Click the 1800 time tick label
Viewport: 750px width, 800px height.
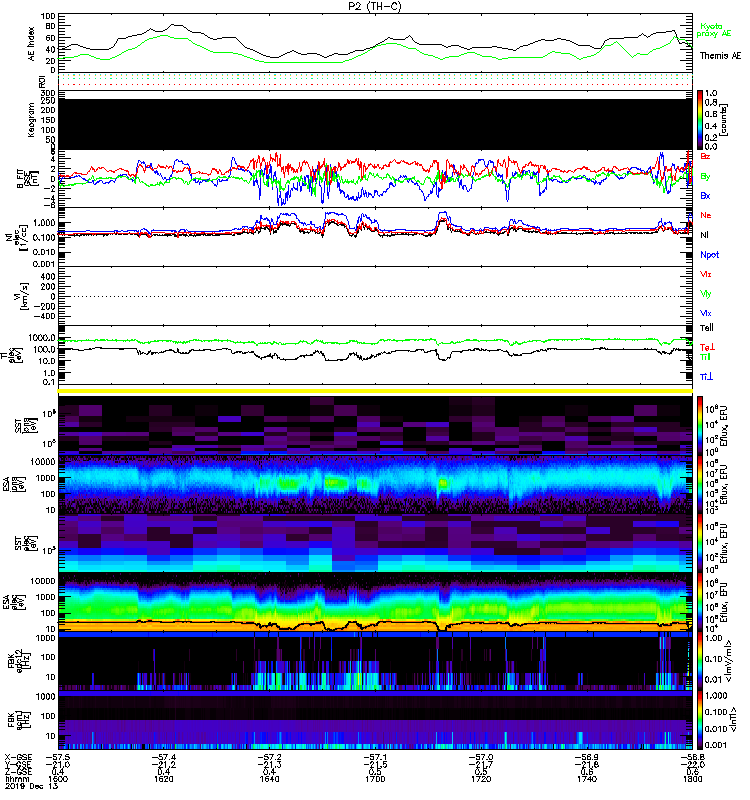pyautogui.click(x=692, y=779)
